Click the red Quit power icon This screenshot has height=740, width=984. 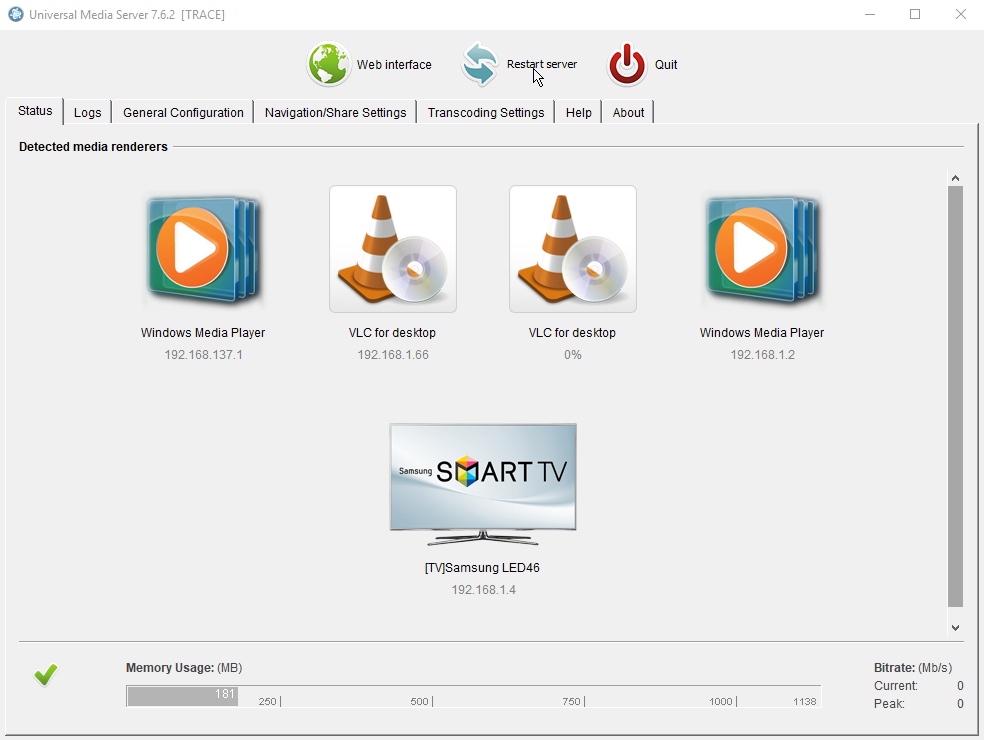626,64
